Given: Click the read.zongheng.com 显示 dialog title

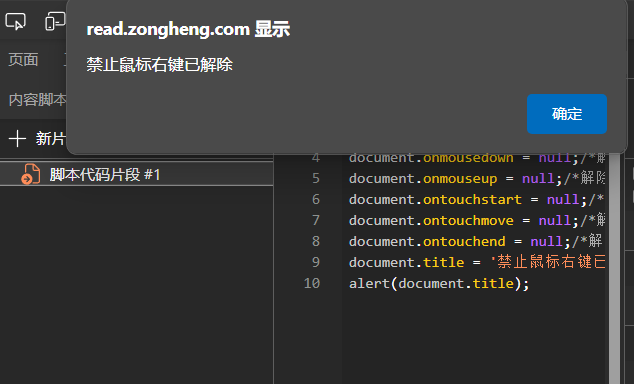Looking at the screenshot, I should point(188,29).
